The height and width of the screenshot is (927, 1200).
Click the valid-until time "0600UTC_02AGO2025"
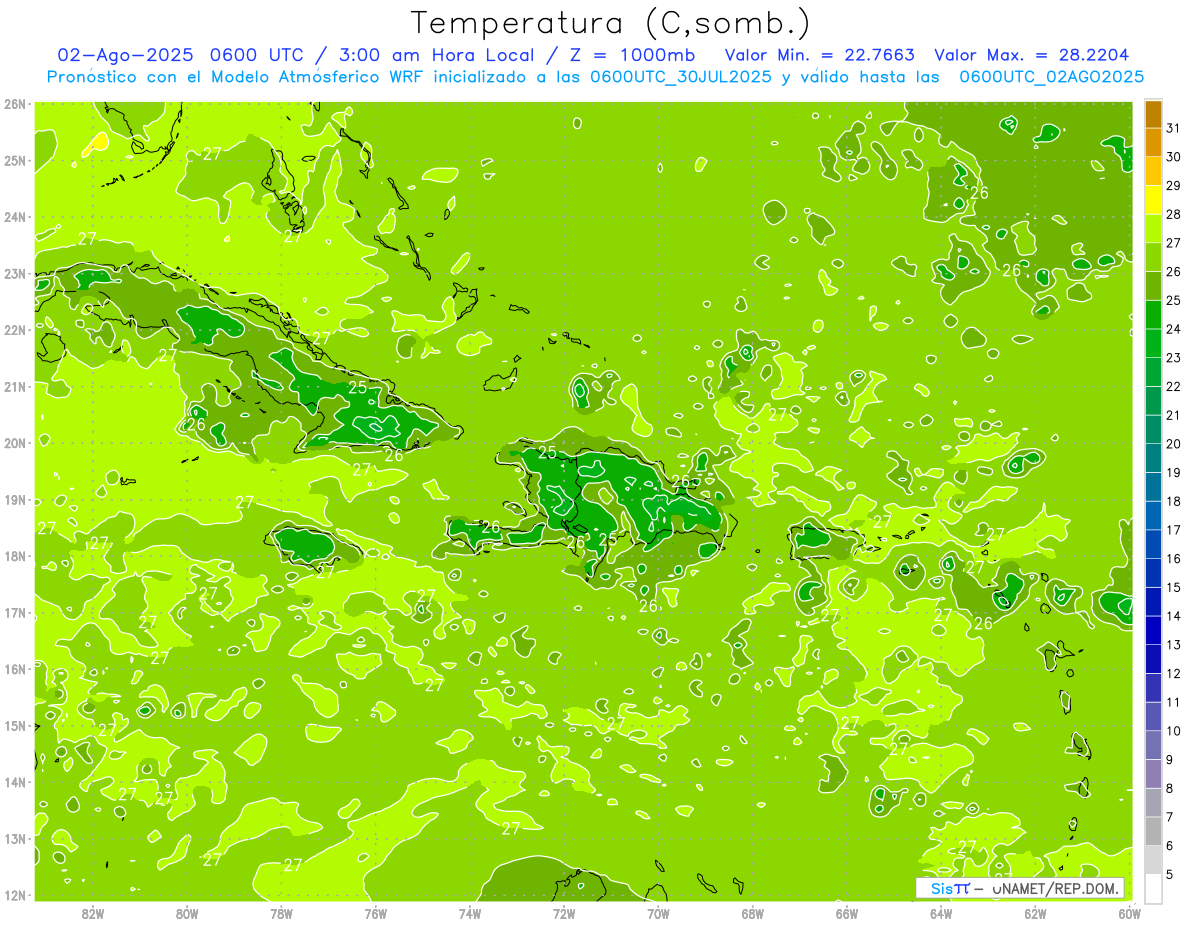point(1052,77)
